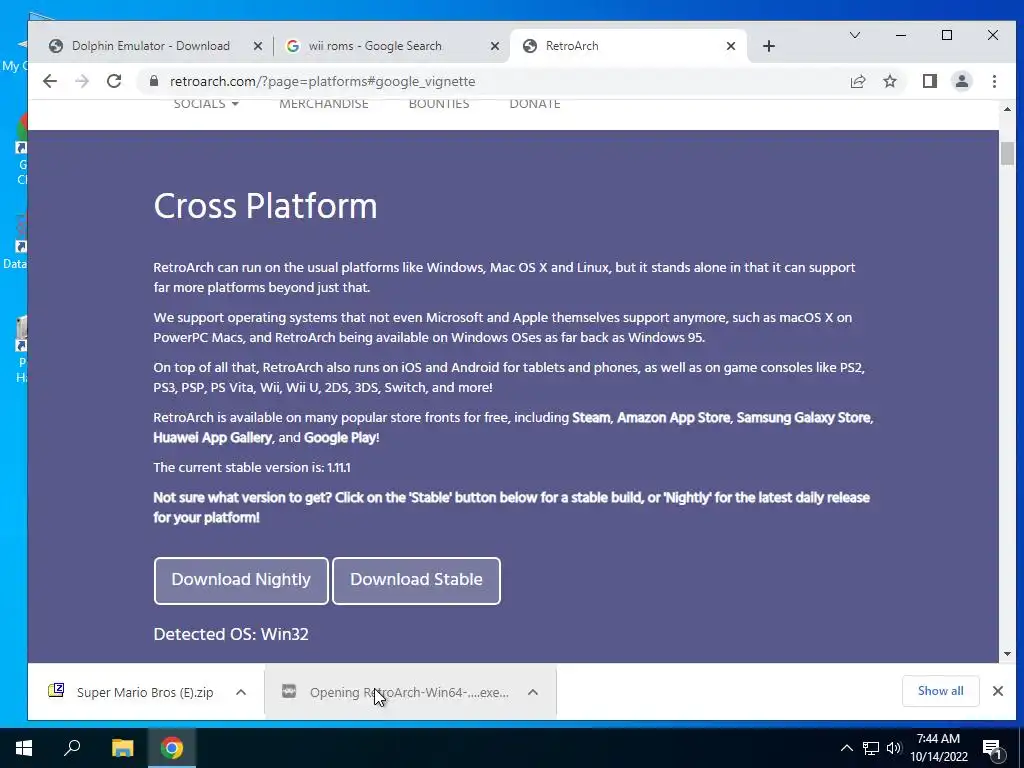
Task: Click the current stable version 1.11.1 text
Action: [x=252, y=468]
